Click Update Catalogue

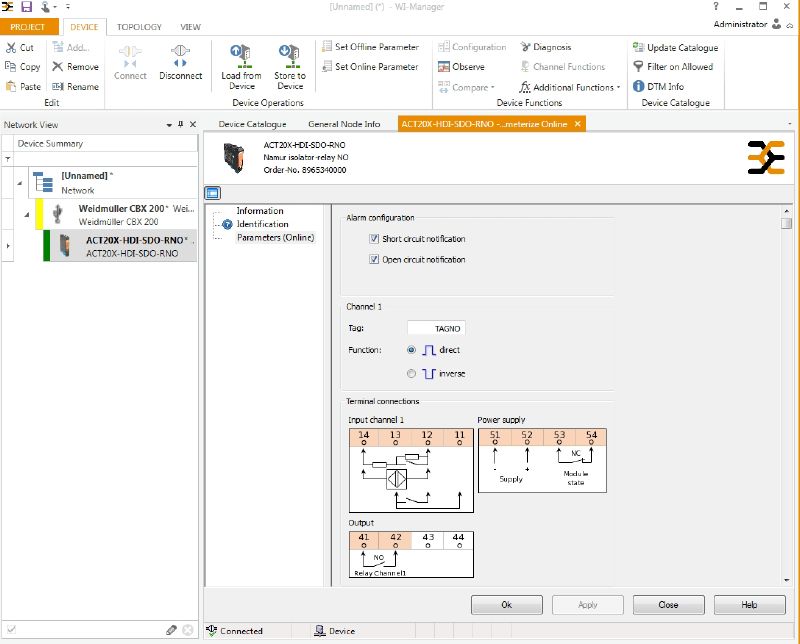[x=675, y=47]
